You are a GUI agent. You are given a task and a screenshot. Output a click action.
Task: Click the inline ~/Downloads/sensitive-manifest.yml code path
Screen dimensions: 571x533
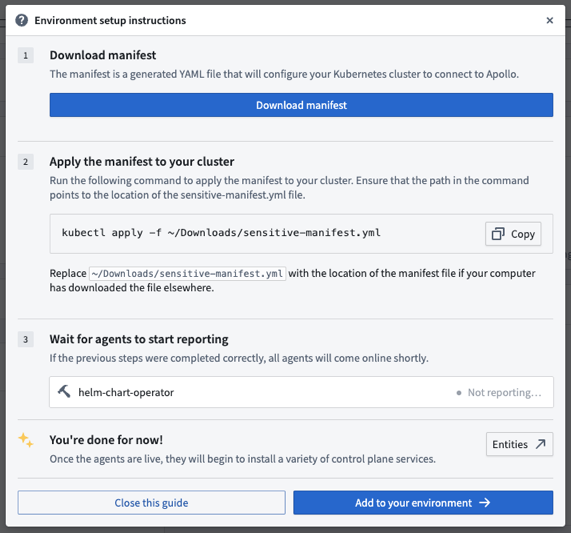click(x=187, y=273)
